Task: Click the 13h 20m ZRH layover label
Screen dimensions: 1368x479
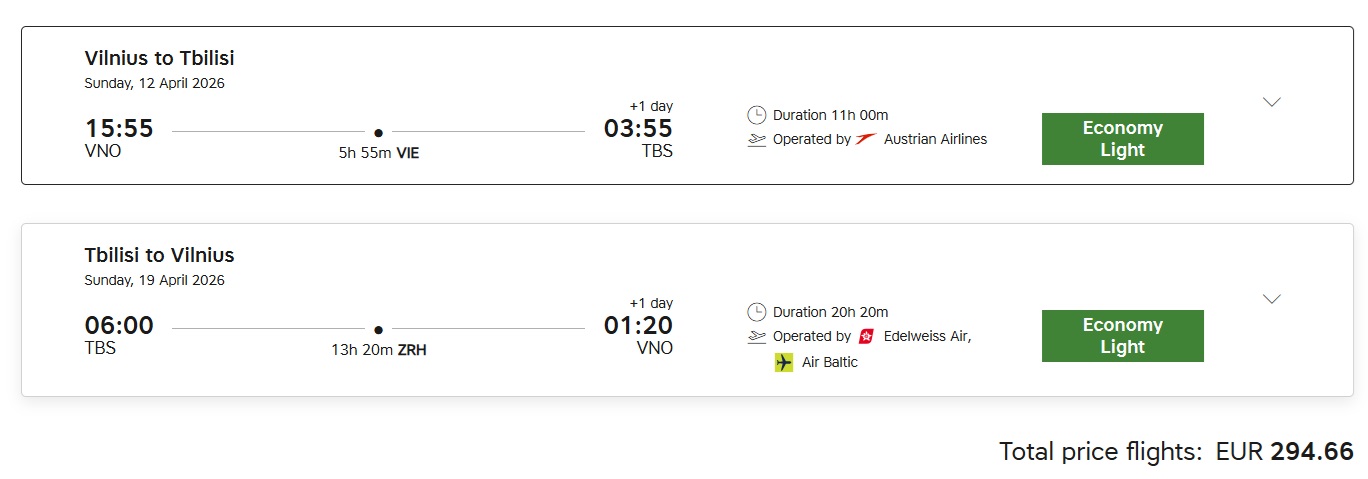Action: click(378, 351)
